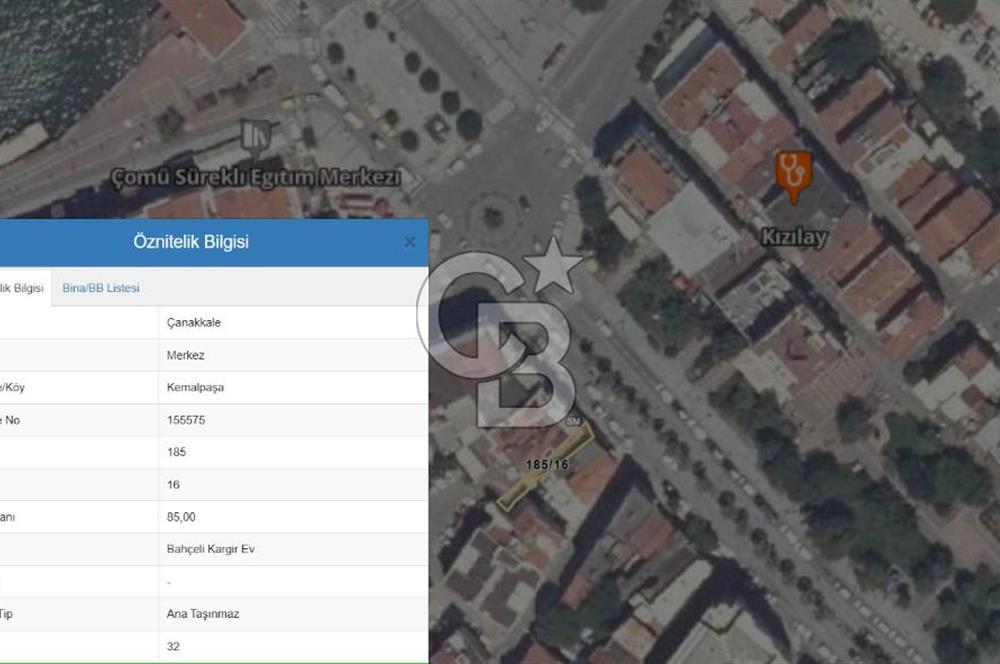Screen dimensions: 1000x664
Task: Click the Kemalpaşa neighborhood value
Action: point(195,388)
